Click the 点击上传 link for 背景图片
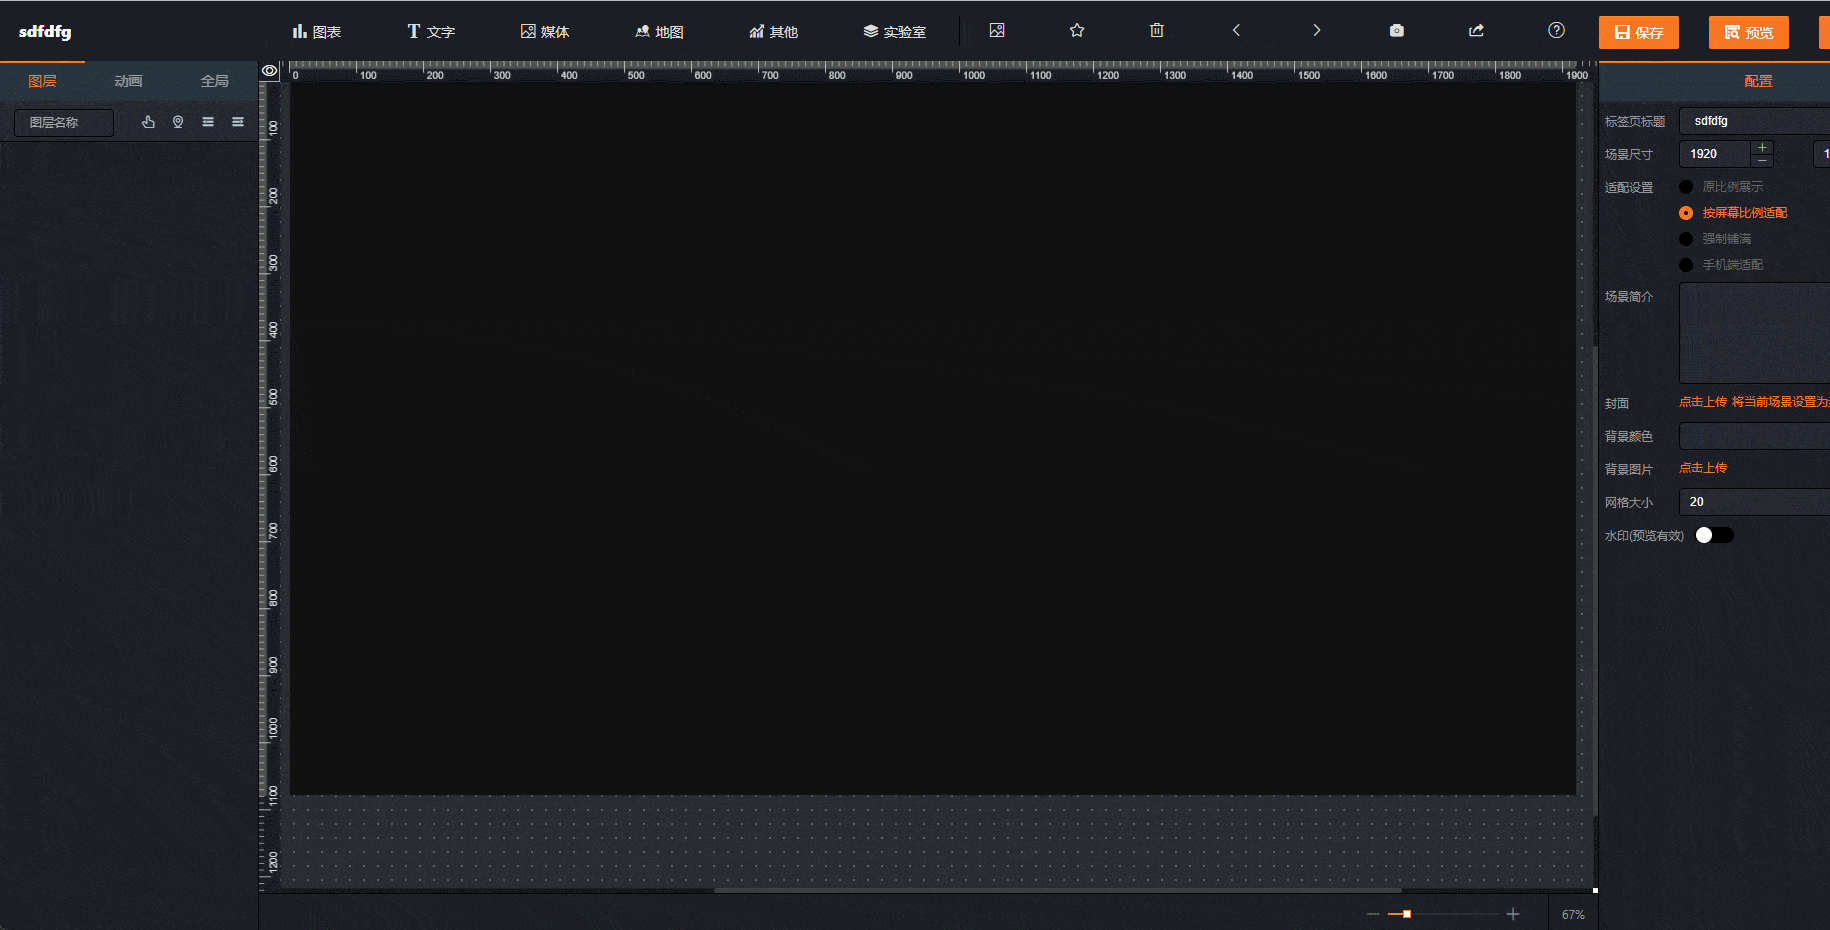 1702,468
